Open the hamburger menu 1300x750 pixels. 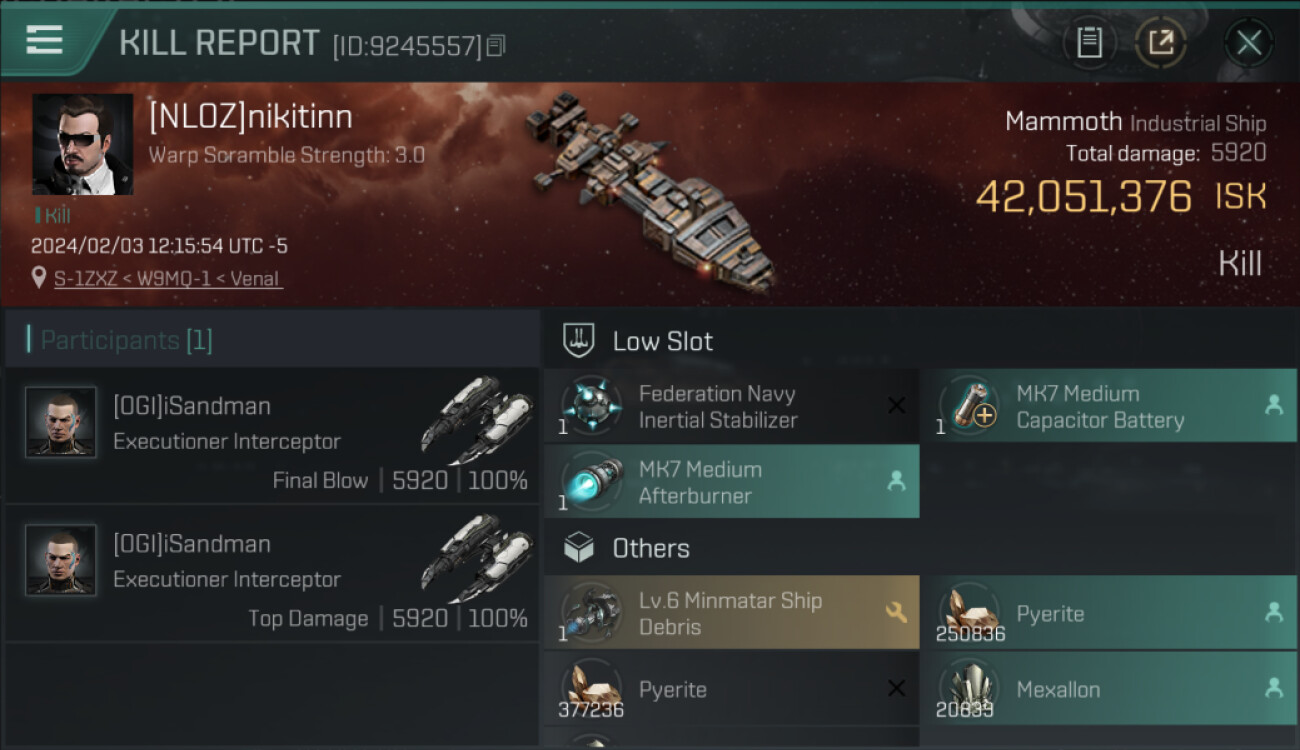coord(45,41)
